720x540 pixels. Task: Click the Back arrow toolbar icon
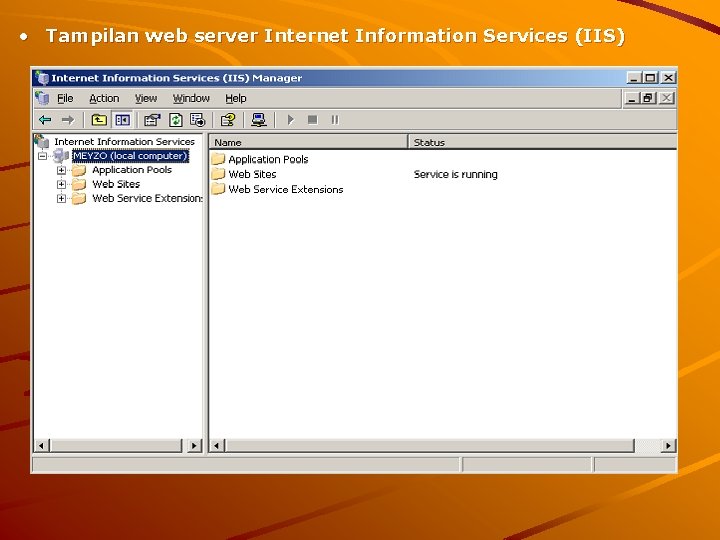point(45,120)
